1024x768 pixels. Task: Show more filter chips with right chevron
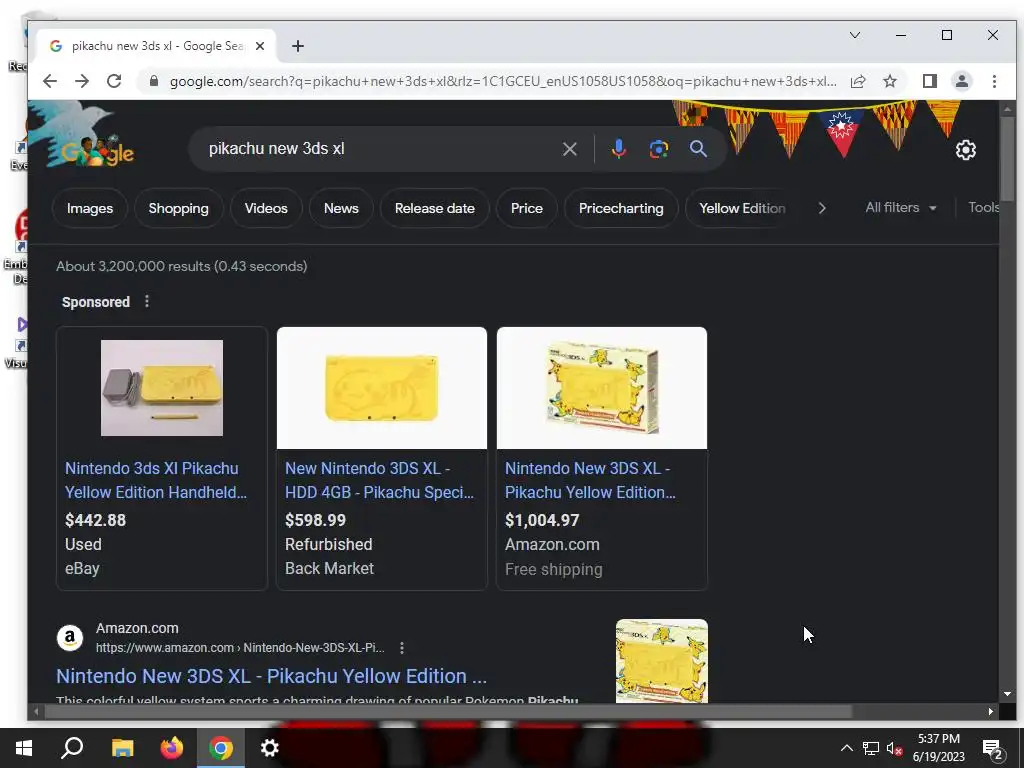coord(822,208)
